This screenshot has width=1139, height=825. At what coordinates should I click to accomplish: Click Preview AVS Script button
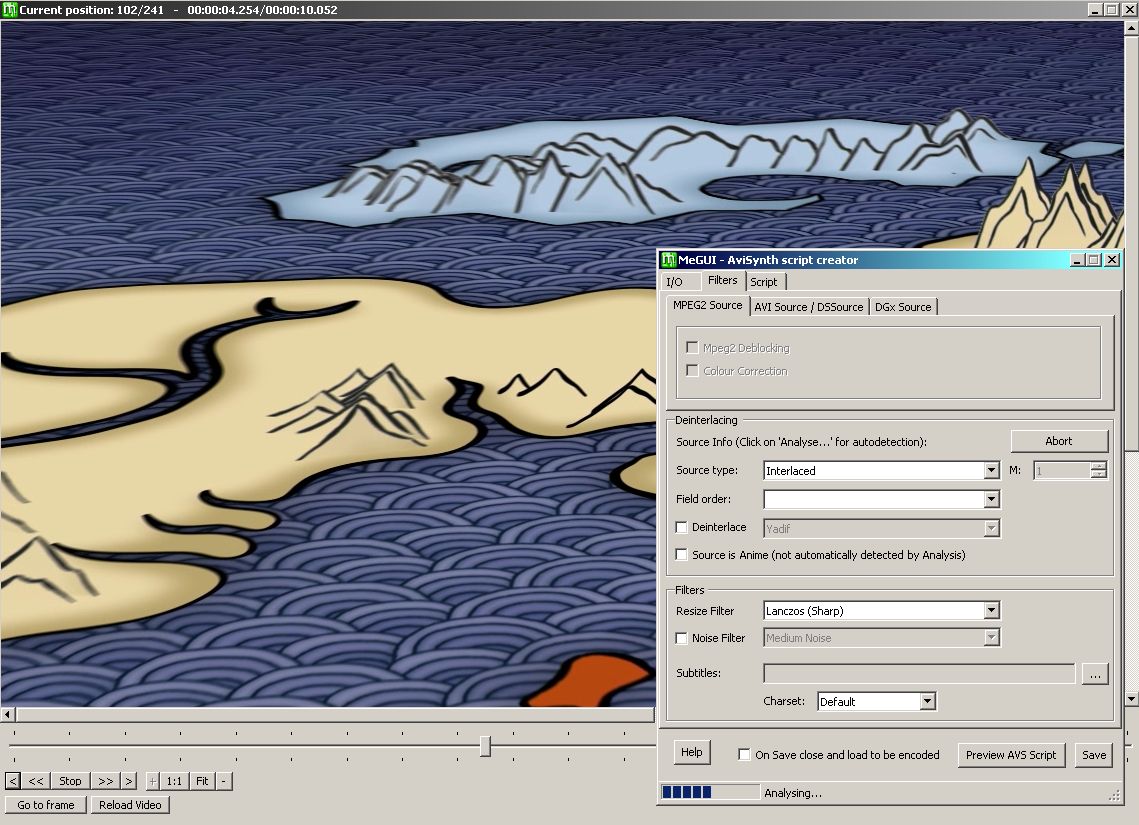(1010, 755)
